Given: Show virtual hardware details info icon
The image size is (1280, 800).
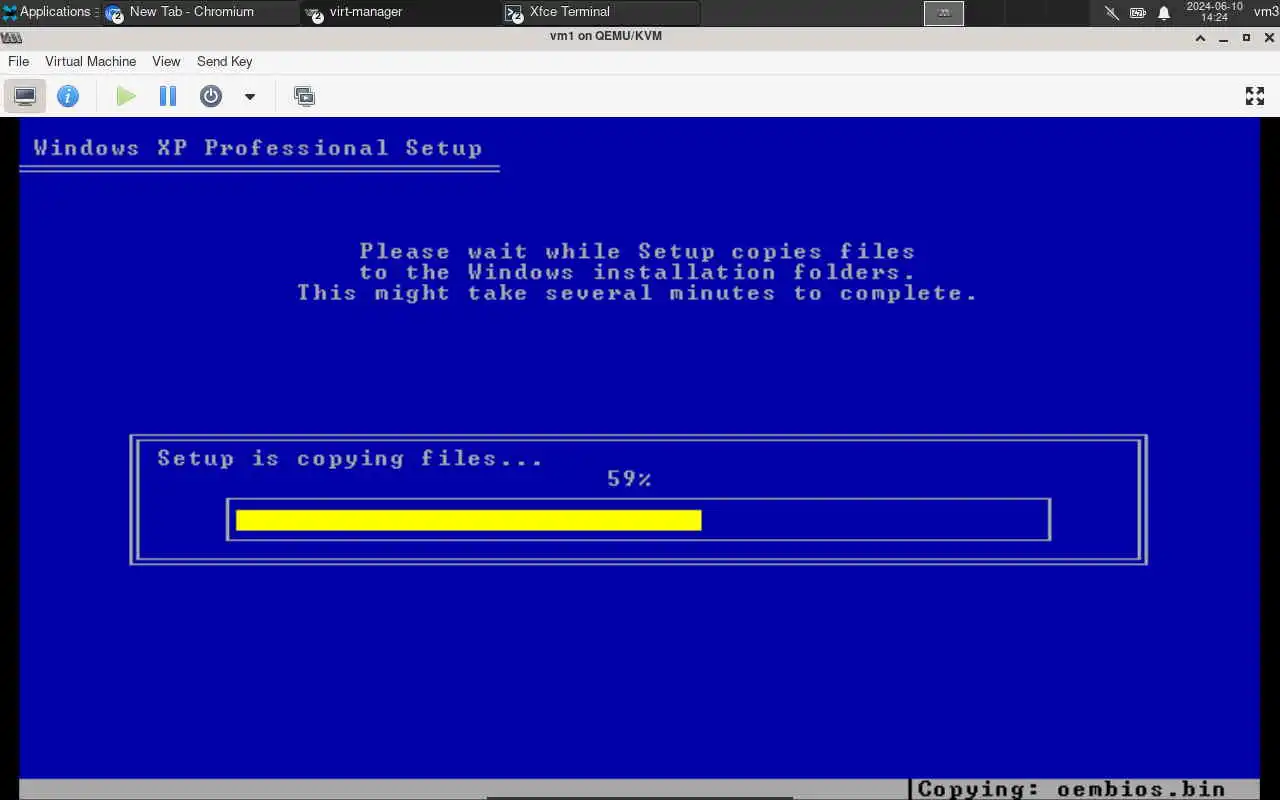Looking at the screenshot, I should coord(68,96).
